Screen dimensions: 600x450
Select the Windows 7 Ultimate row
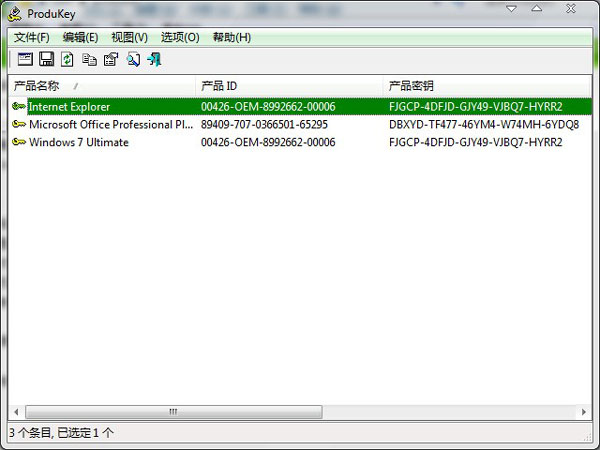pos(300,142)
